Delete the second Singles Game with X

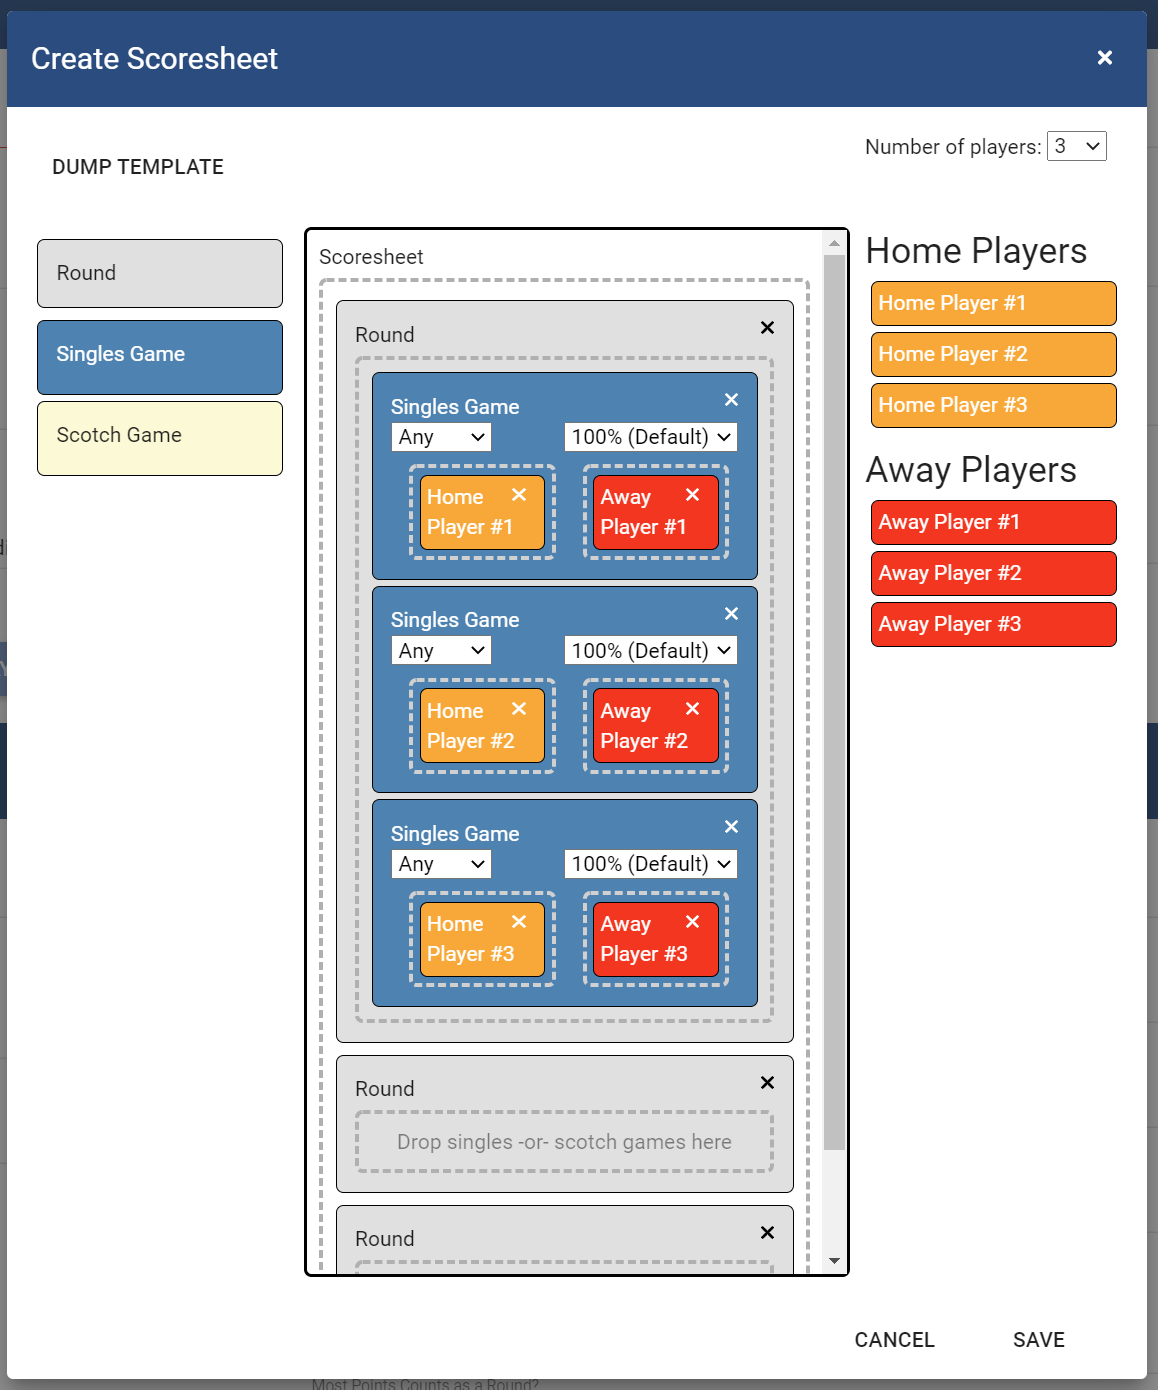(731, 613)
